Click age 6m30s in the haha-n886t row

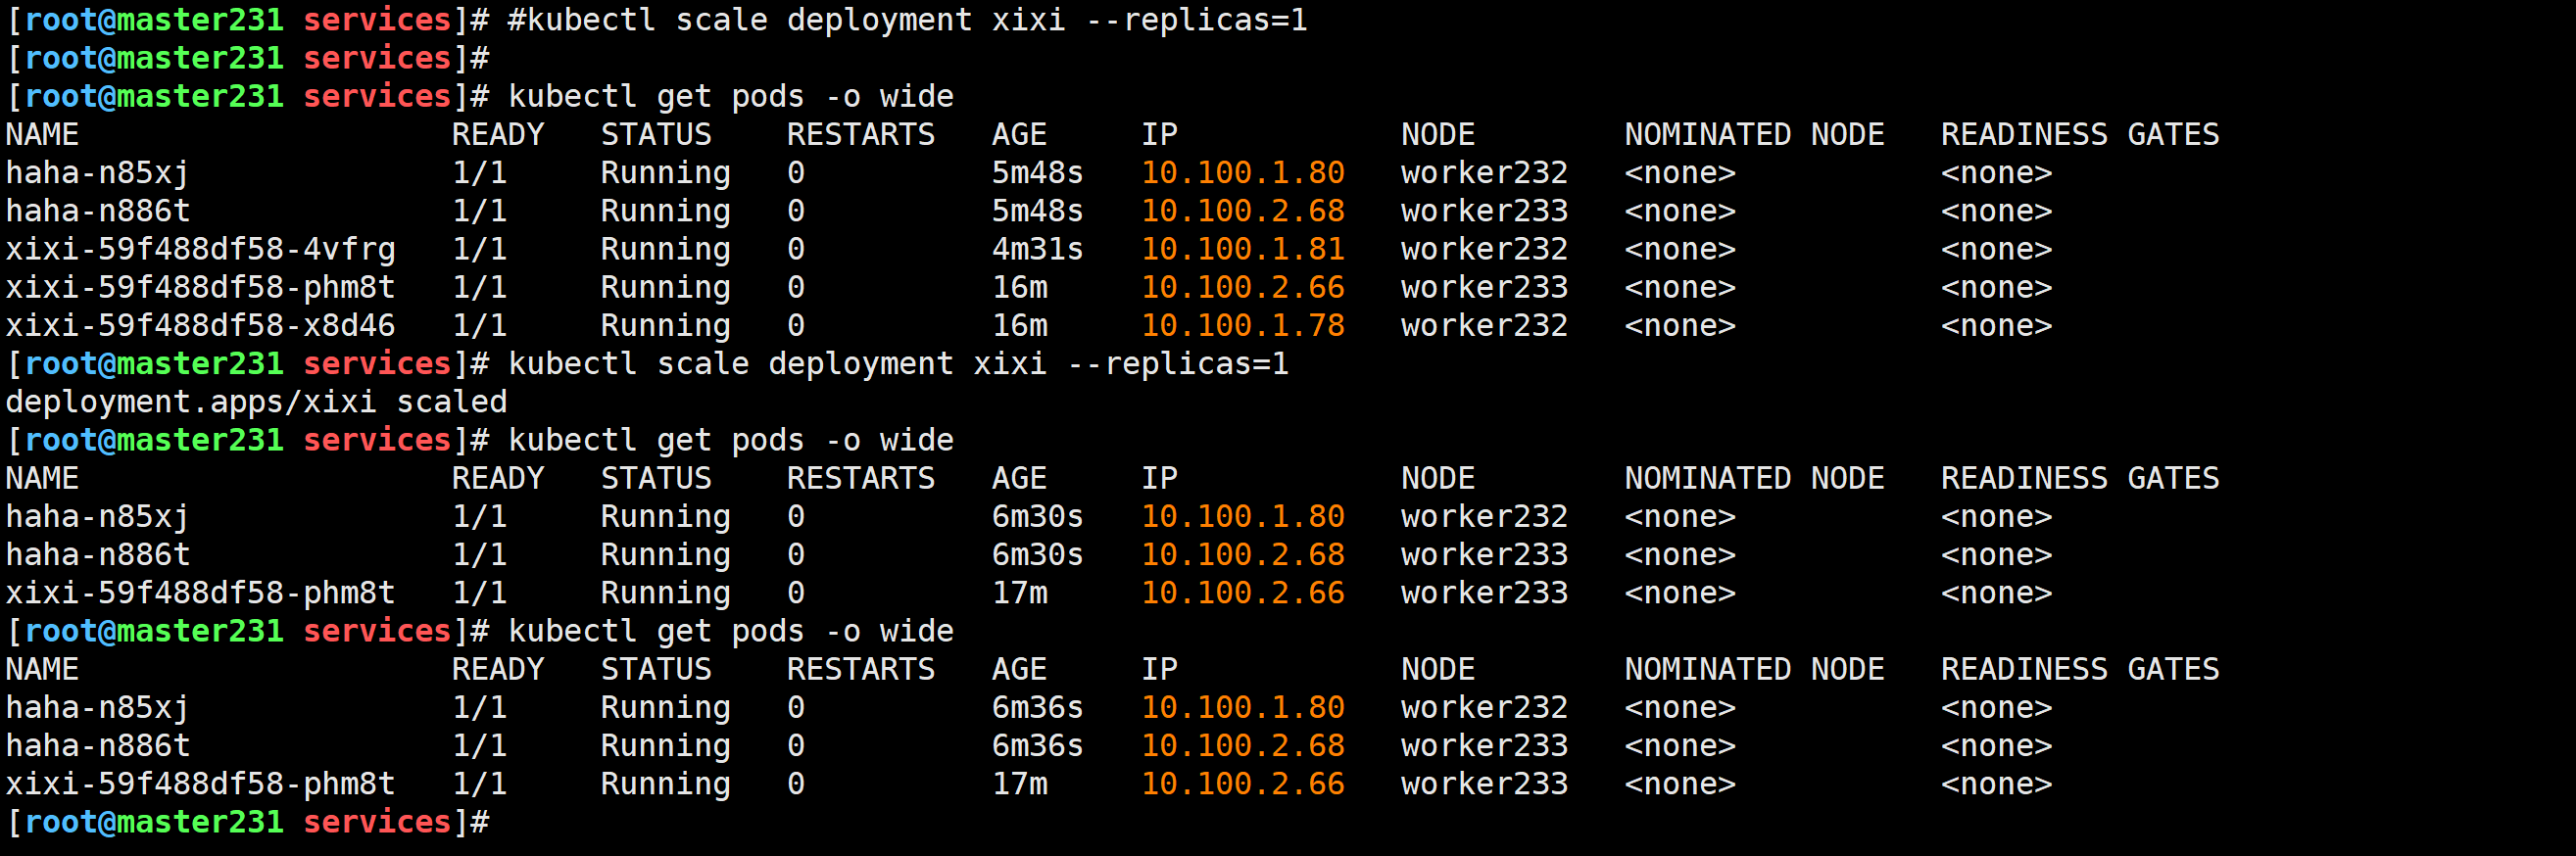point(1037,554)
